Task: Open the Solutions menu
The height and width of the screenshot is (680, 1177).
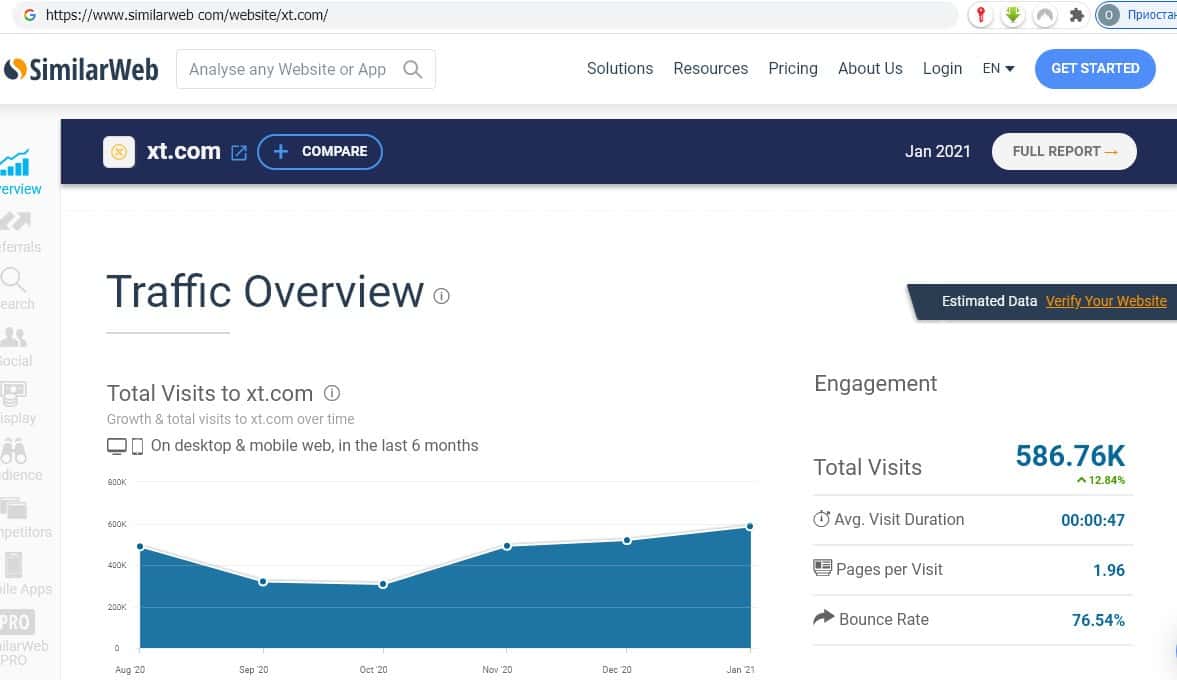Action: click(x=619, y=68)
